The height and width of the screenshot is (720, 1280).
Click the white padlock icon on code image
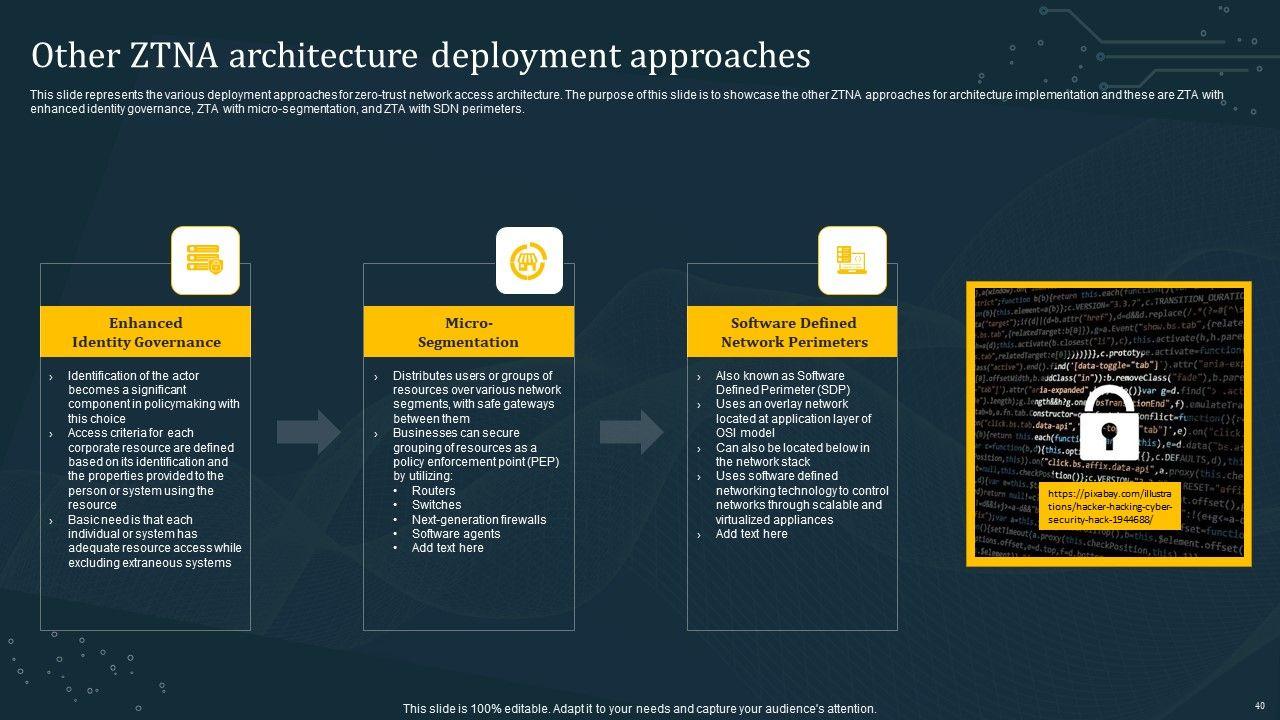pyautogui.click(x=1108, y=423)
